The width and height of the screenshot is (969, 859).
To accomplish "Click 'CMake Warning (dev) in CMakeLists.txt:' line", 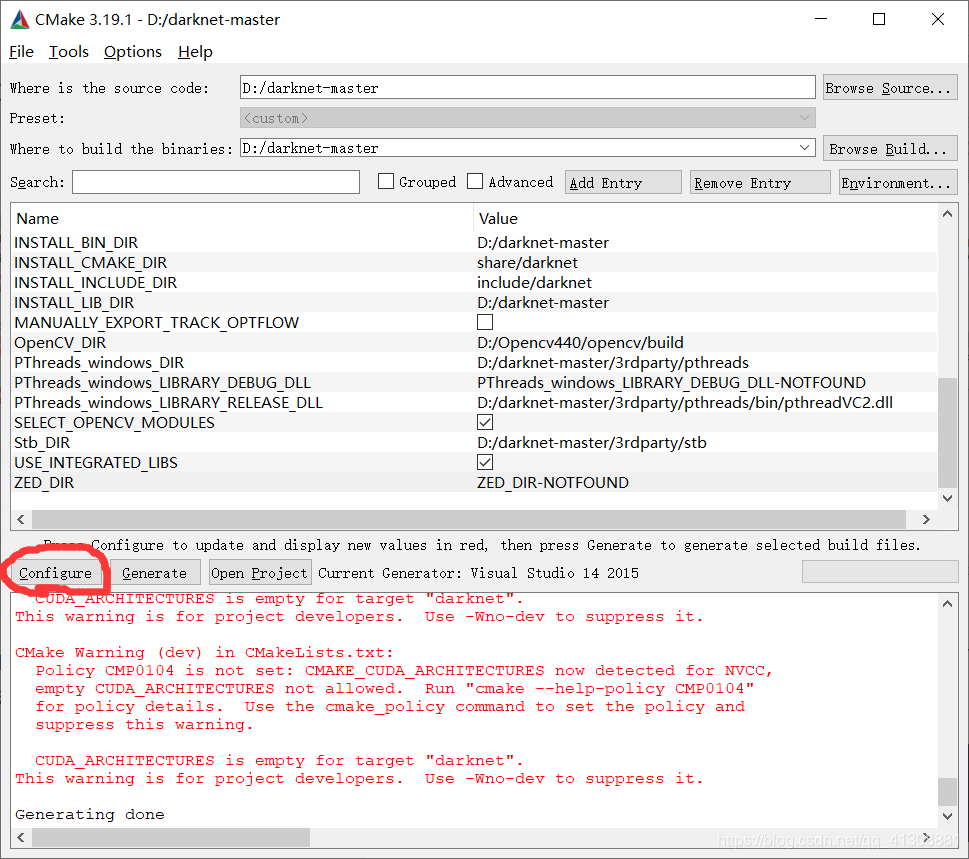I will (204, 653).
